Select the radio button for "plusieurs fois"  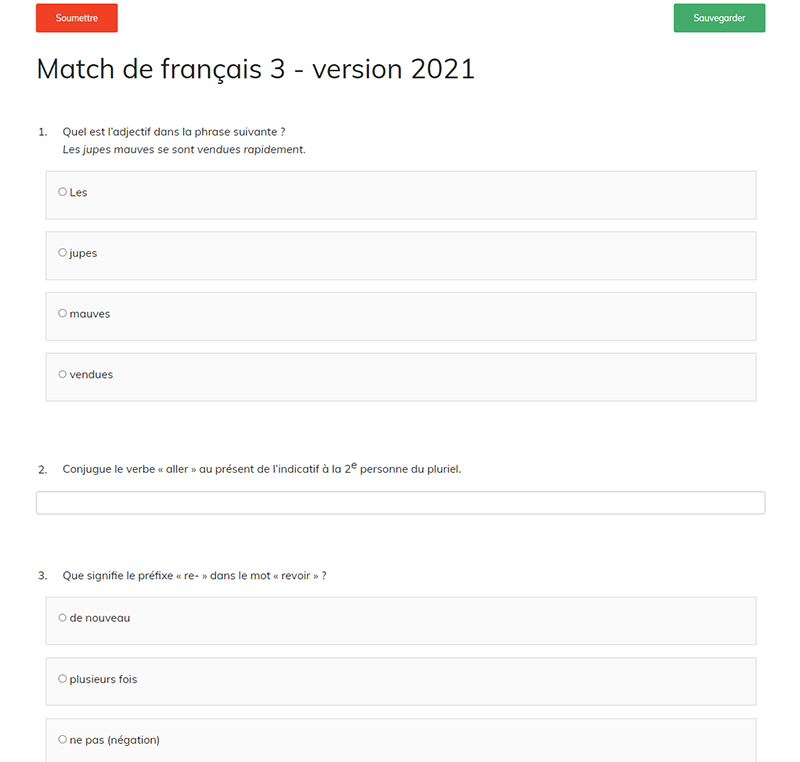pos(62,679)
